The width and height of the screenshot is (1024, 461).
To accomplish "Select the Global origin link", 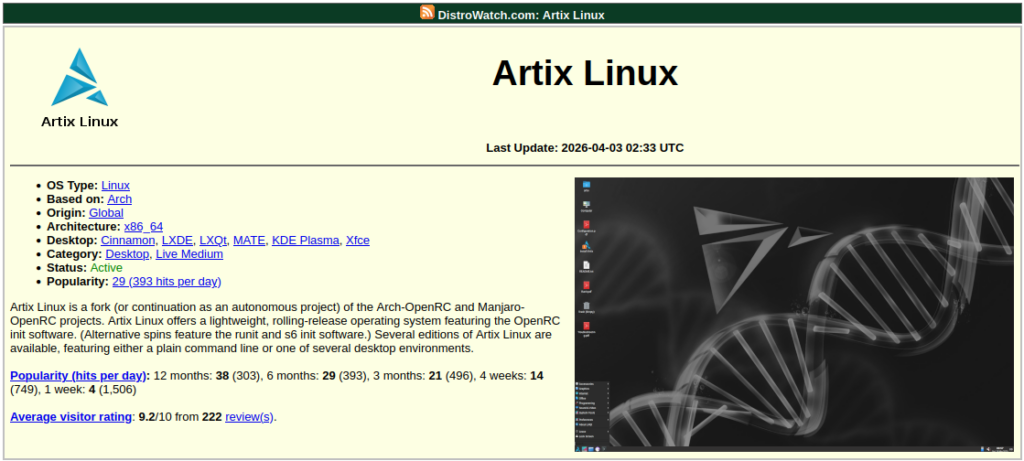I will 106,213.
